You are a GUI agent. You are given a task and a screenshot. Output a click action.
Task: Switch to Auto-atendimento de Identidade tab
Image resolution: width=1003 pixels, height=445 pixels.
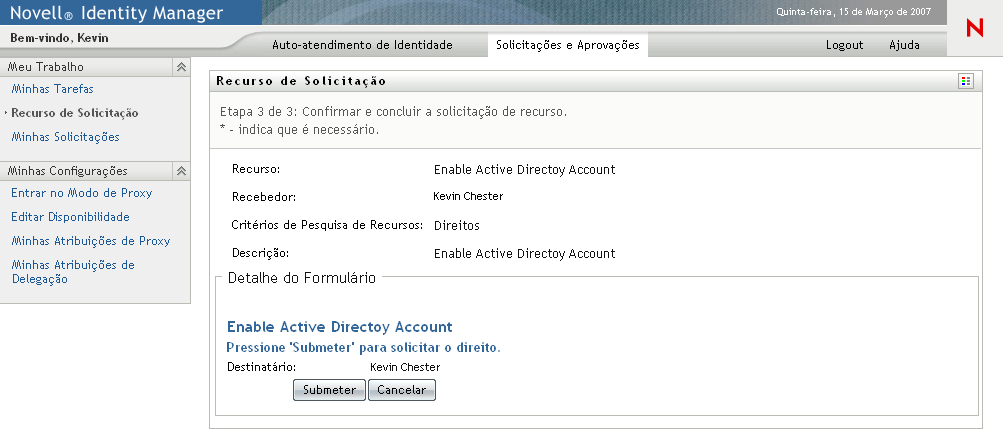(x=362, y=45)
